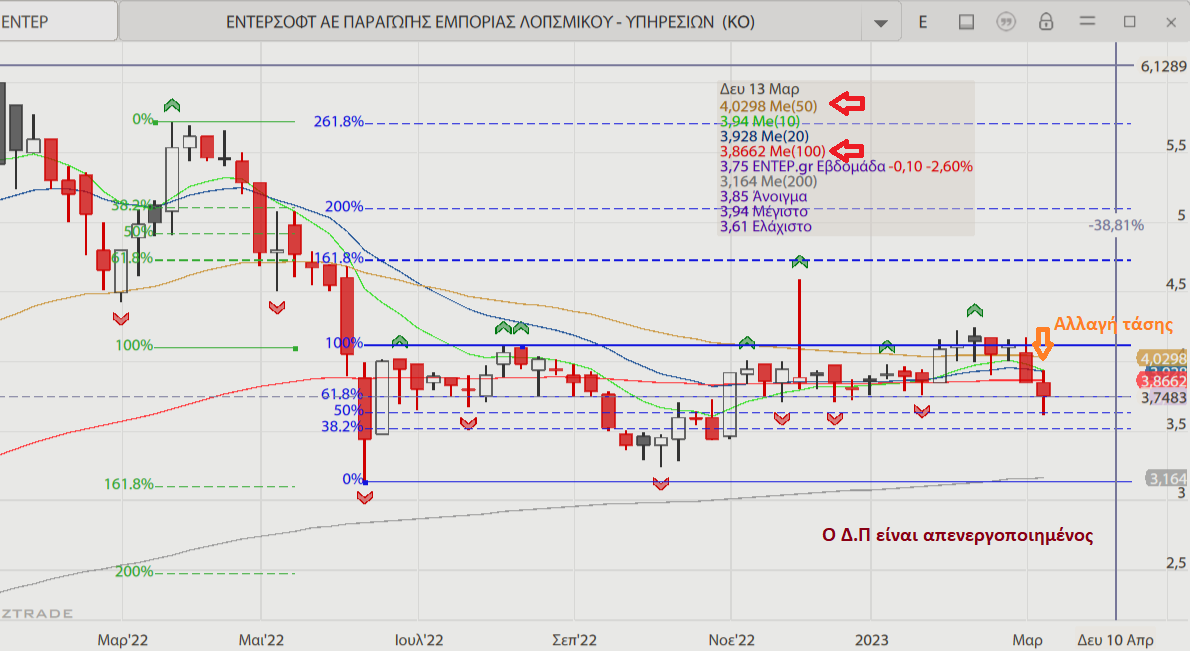The width and height of the screenshot is (1190, 651).
Task: Click the E button in the title bar
Action: point(923,22)
